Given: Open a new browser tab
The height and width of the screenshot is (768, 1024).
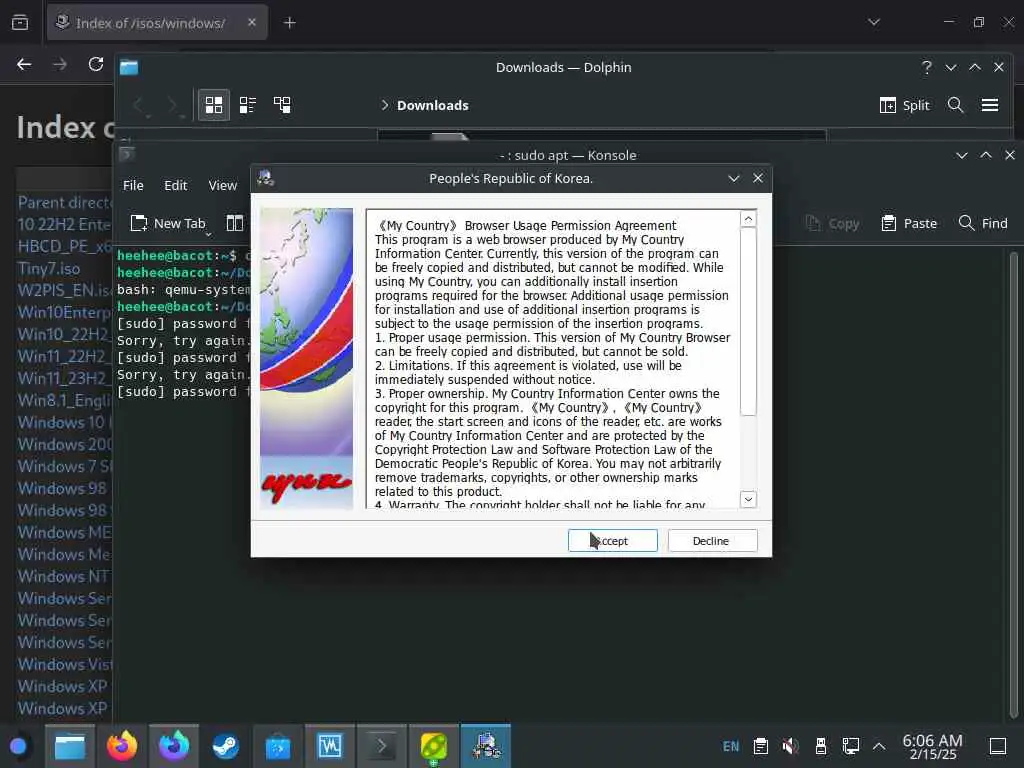Looking at the screenshot, I should 290,23.
